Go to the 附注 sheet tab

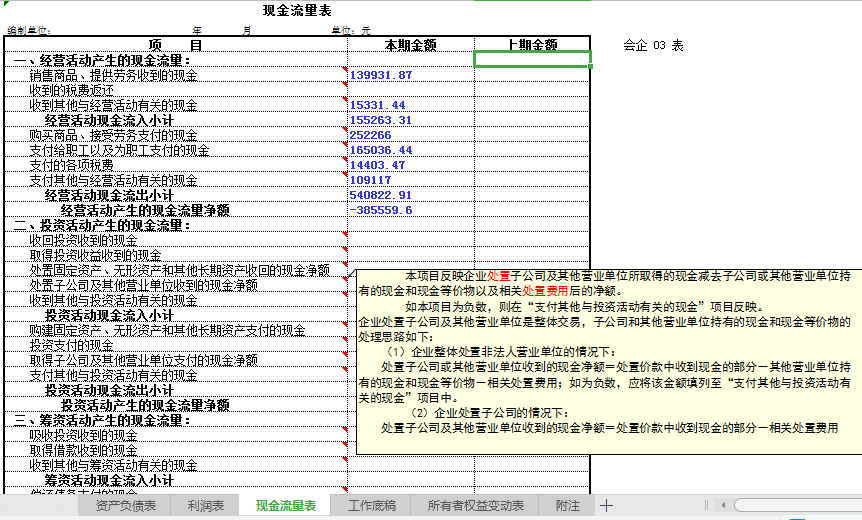click(x=568, y=505)
